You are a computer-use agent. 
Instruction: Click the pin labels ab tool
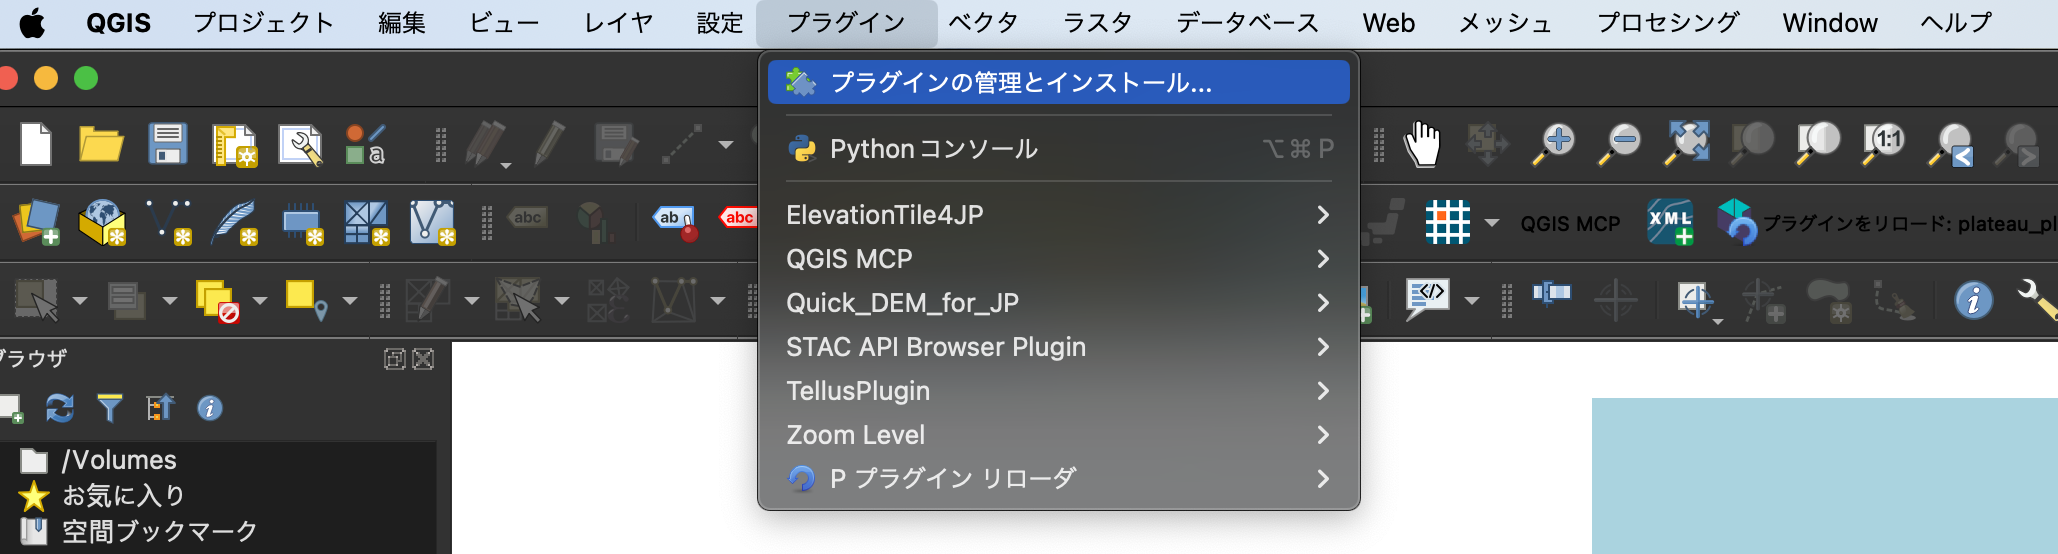pyautogui.click(x=674, y=222)
